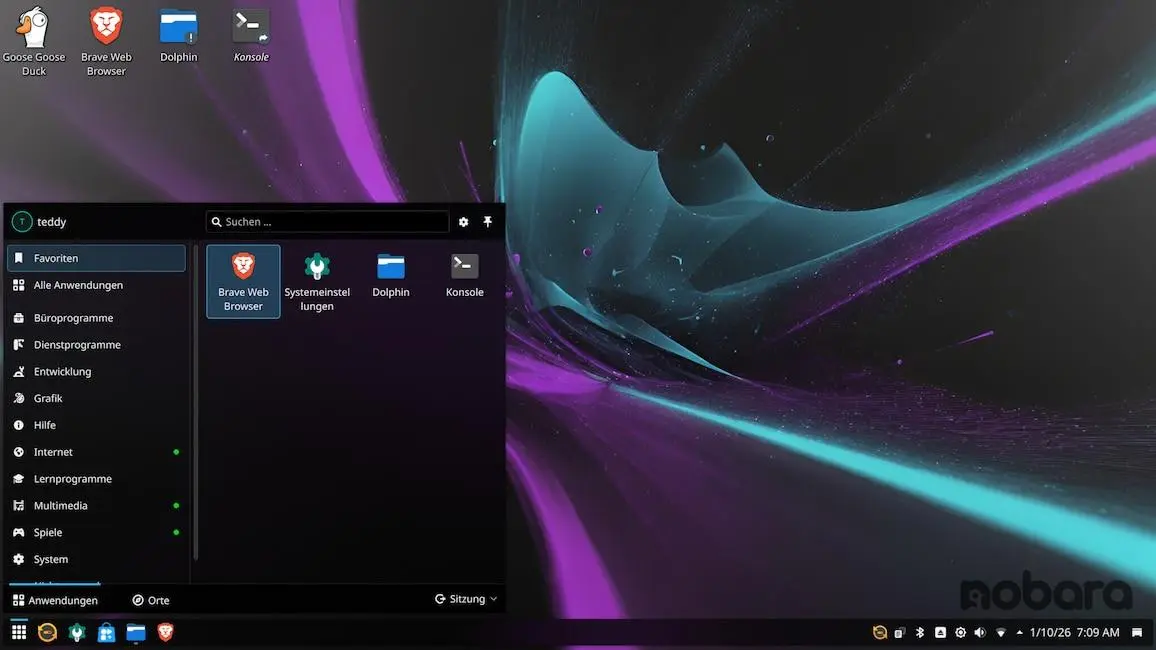The height and width of the screenshot is (650, 1156).
Task: Open Entwicklung category
Action: pyautogui.click(x=96, y=371)
